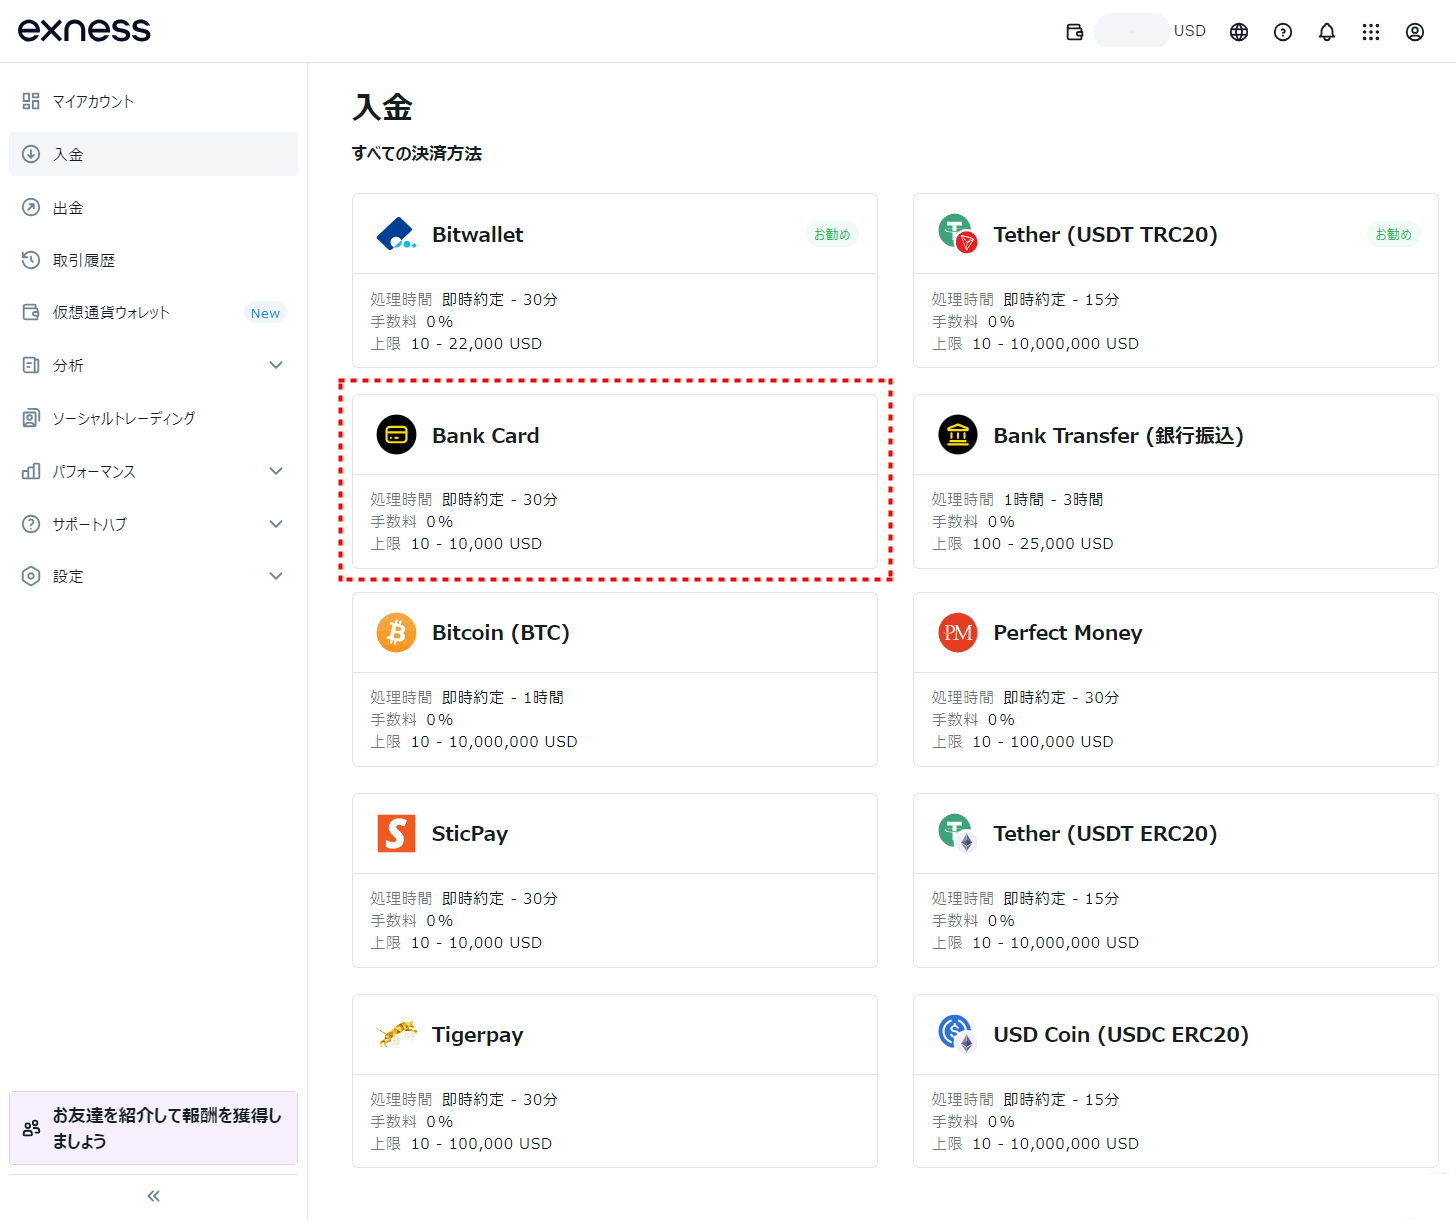The width and height of the screenshot is (1456, 1220).
Task: Click the 出金 sidebar arrow icon
Action: [x=31, y=207]
